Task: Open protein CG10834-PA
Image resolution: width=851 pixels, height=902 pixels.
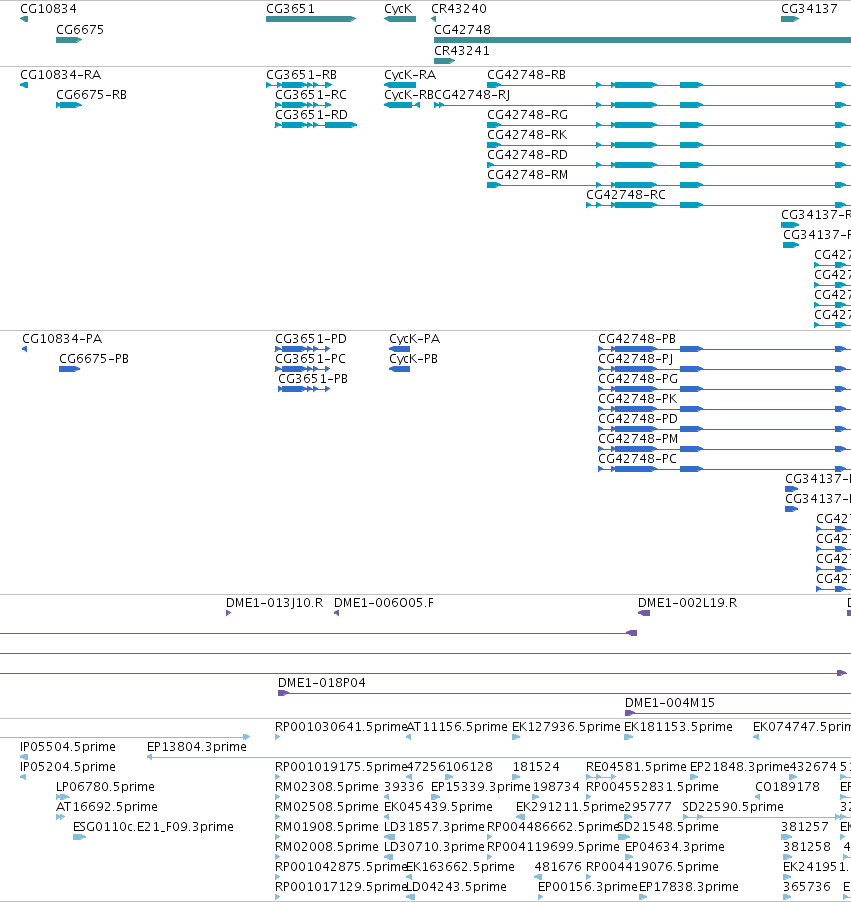Action: point(62,338)
